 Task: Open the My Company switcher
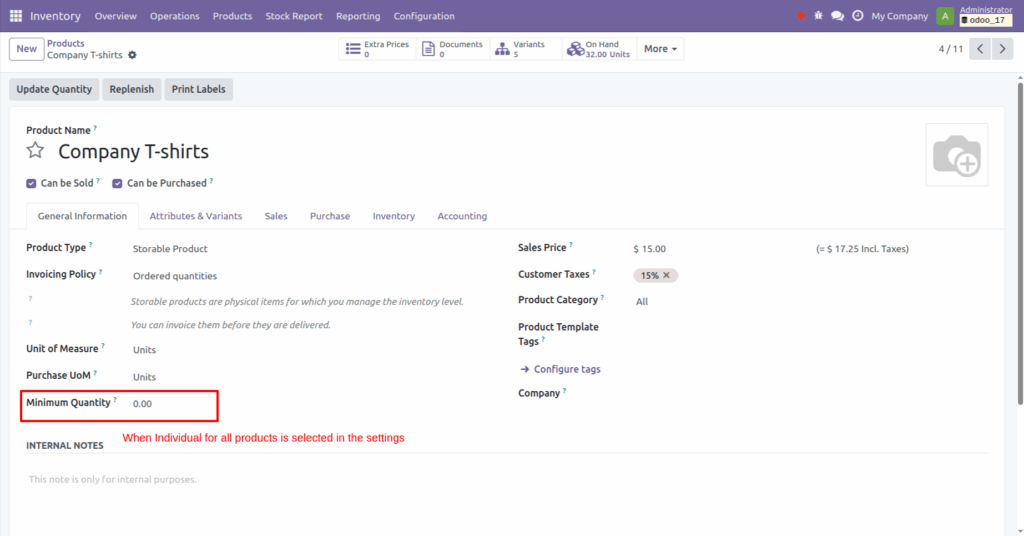899,16
